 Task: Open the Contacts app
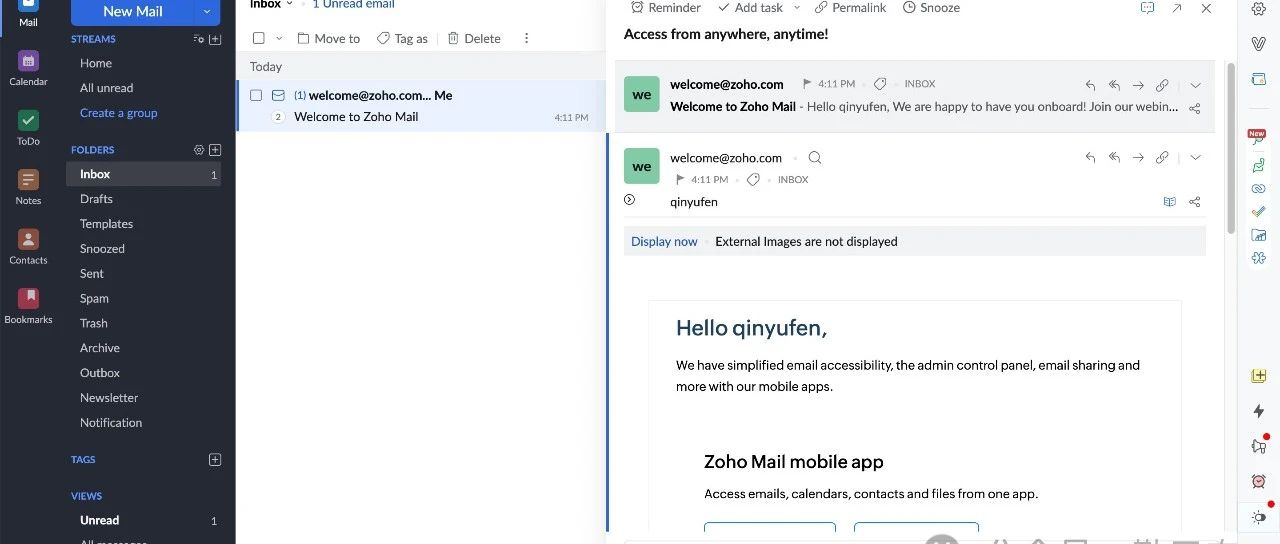pyautogui.click(x=28, y=247)
